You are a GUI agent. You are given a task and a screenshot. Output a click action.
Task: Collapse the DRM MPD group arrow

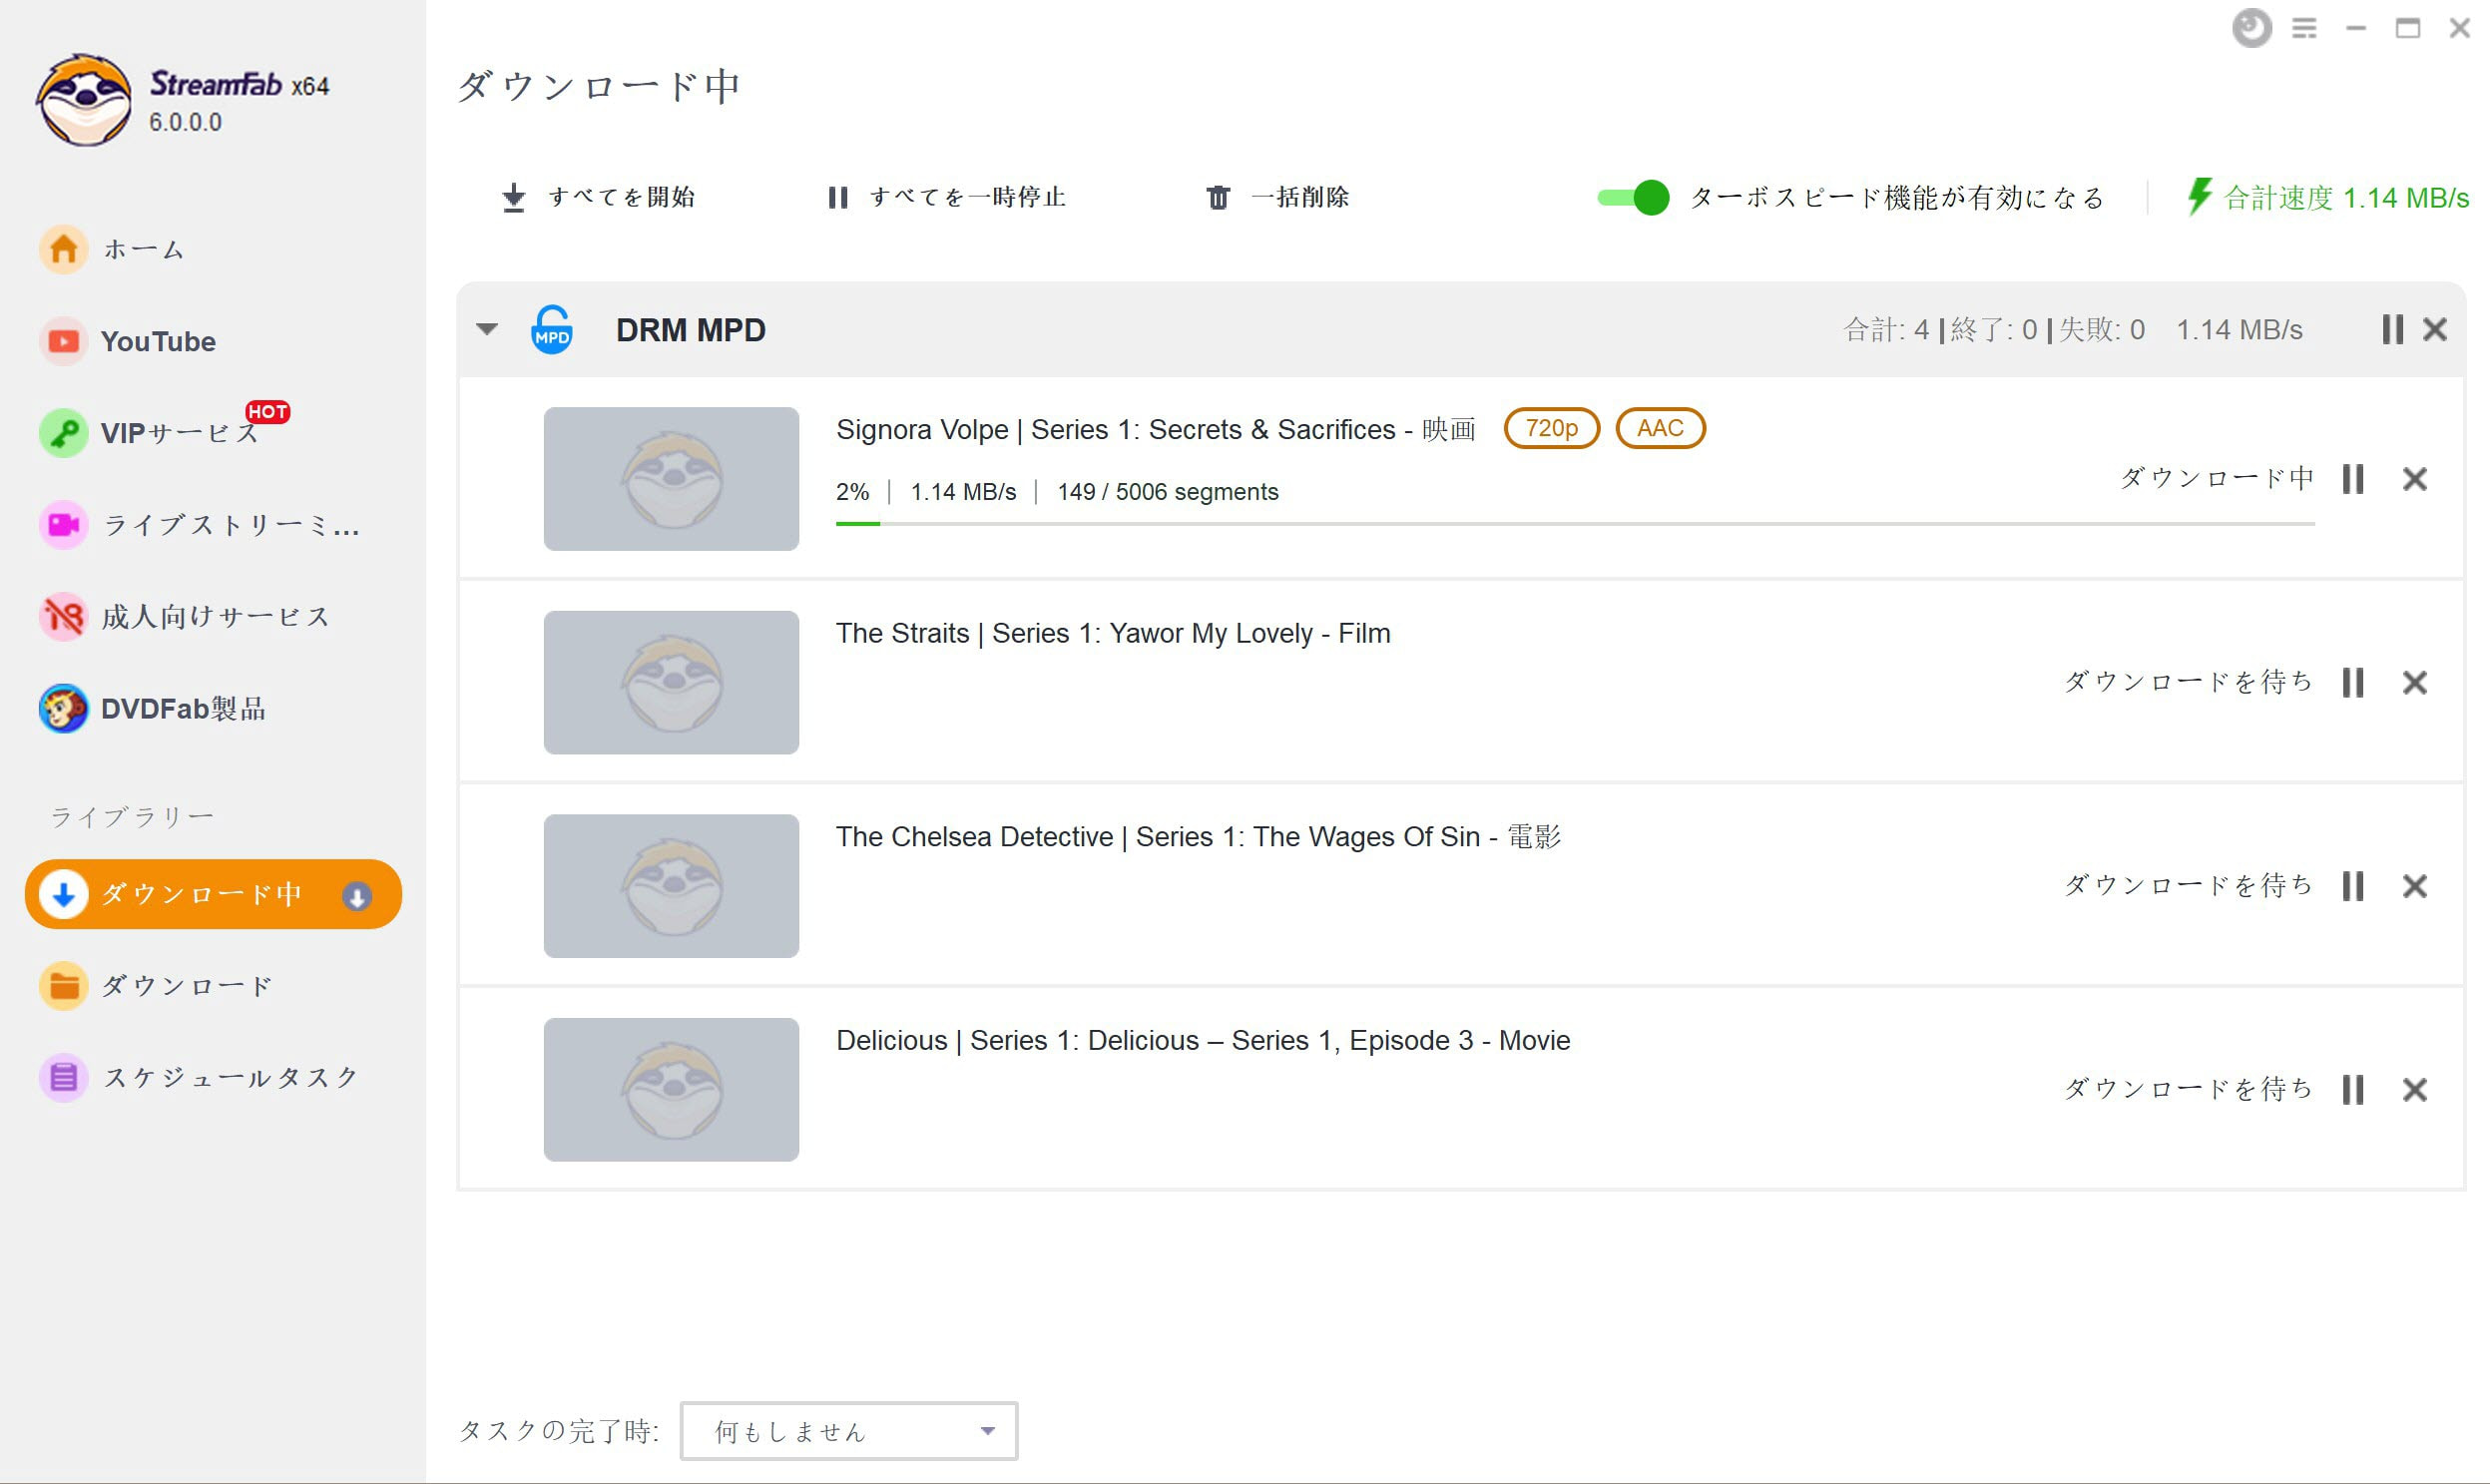pos(487,329)
